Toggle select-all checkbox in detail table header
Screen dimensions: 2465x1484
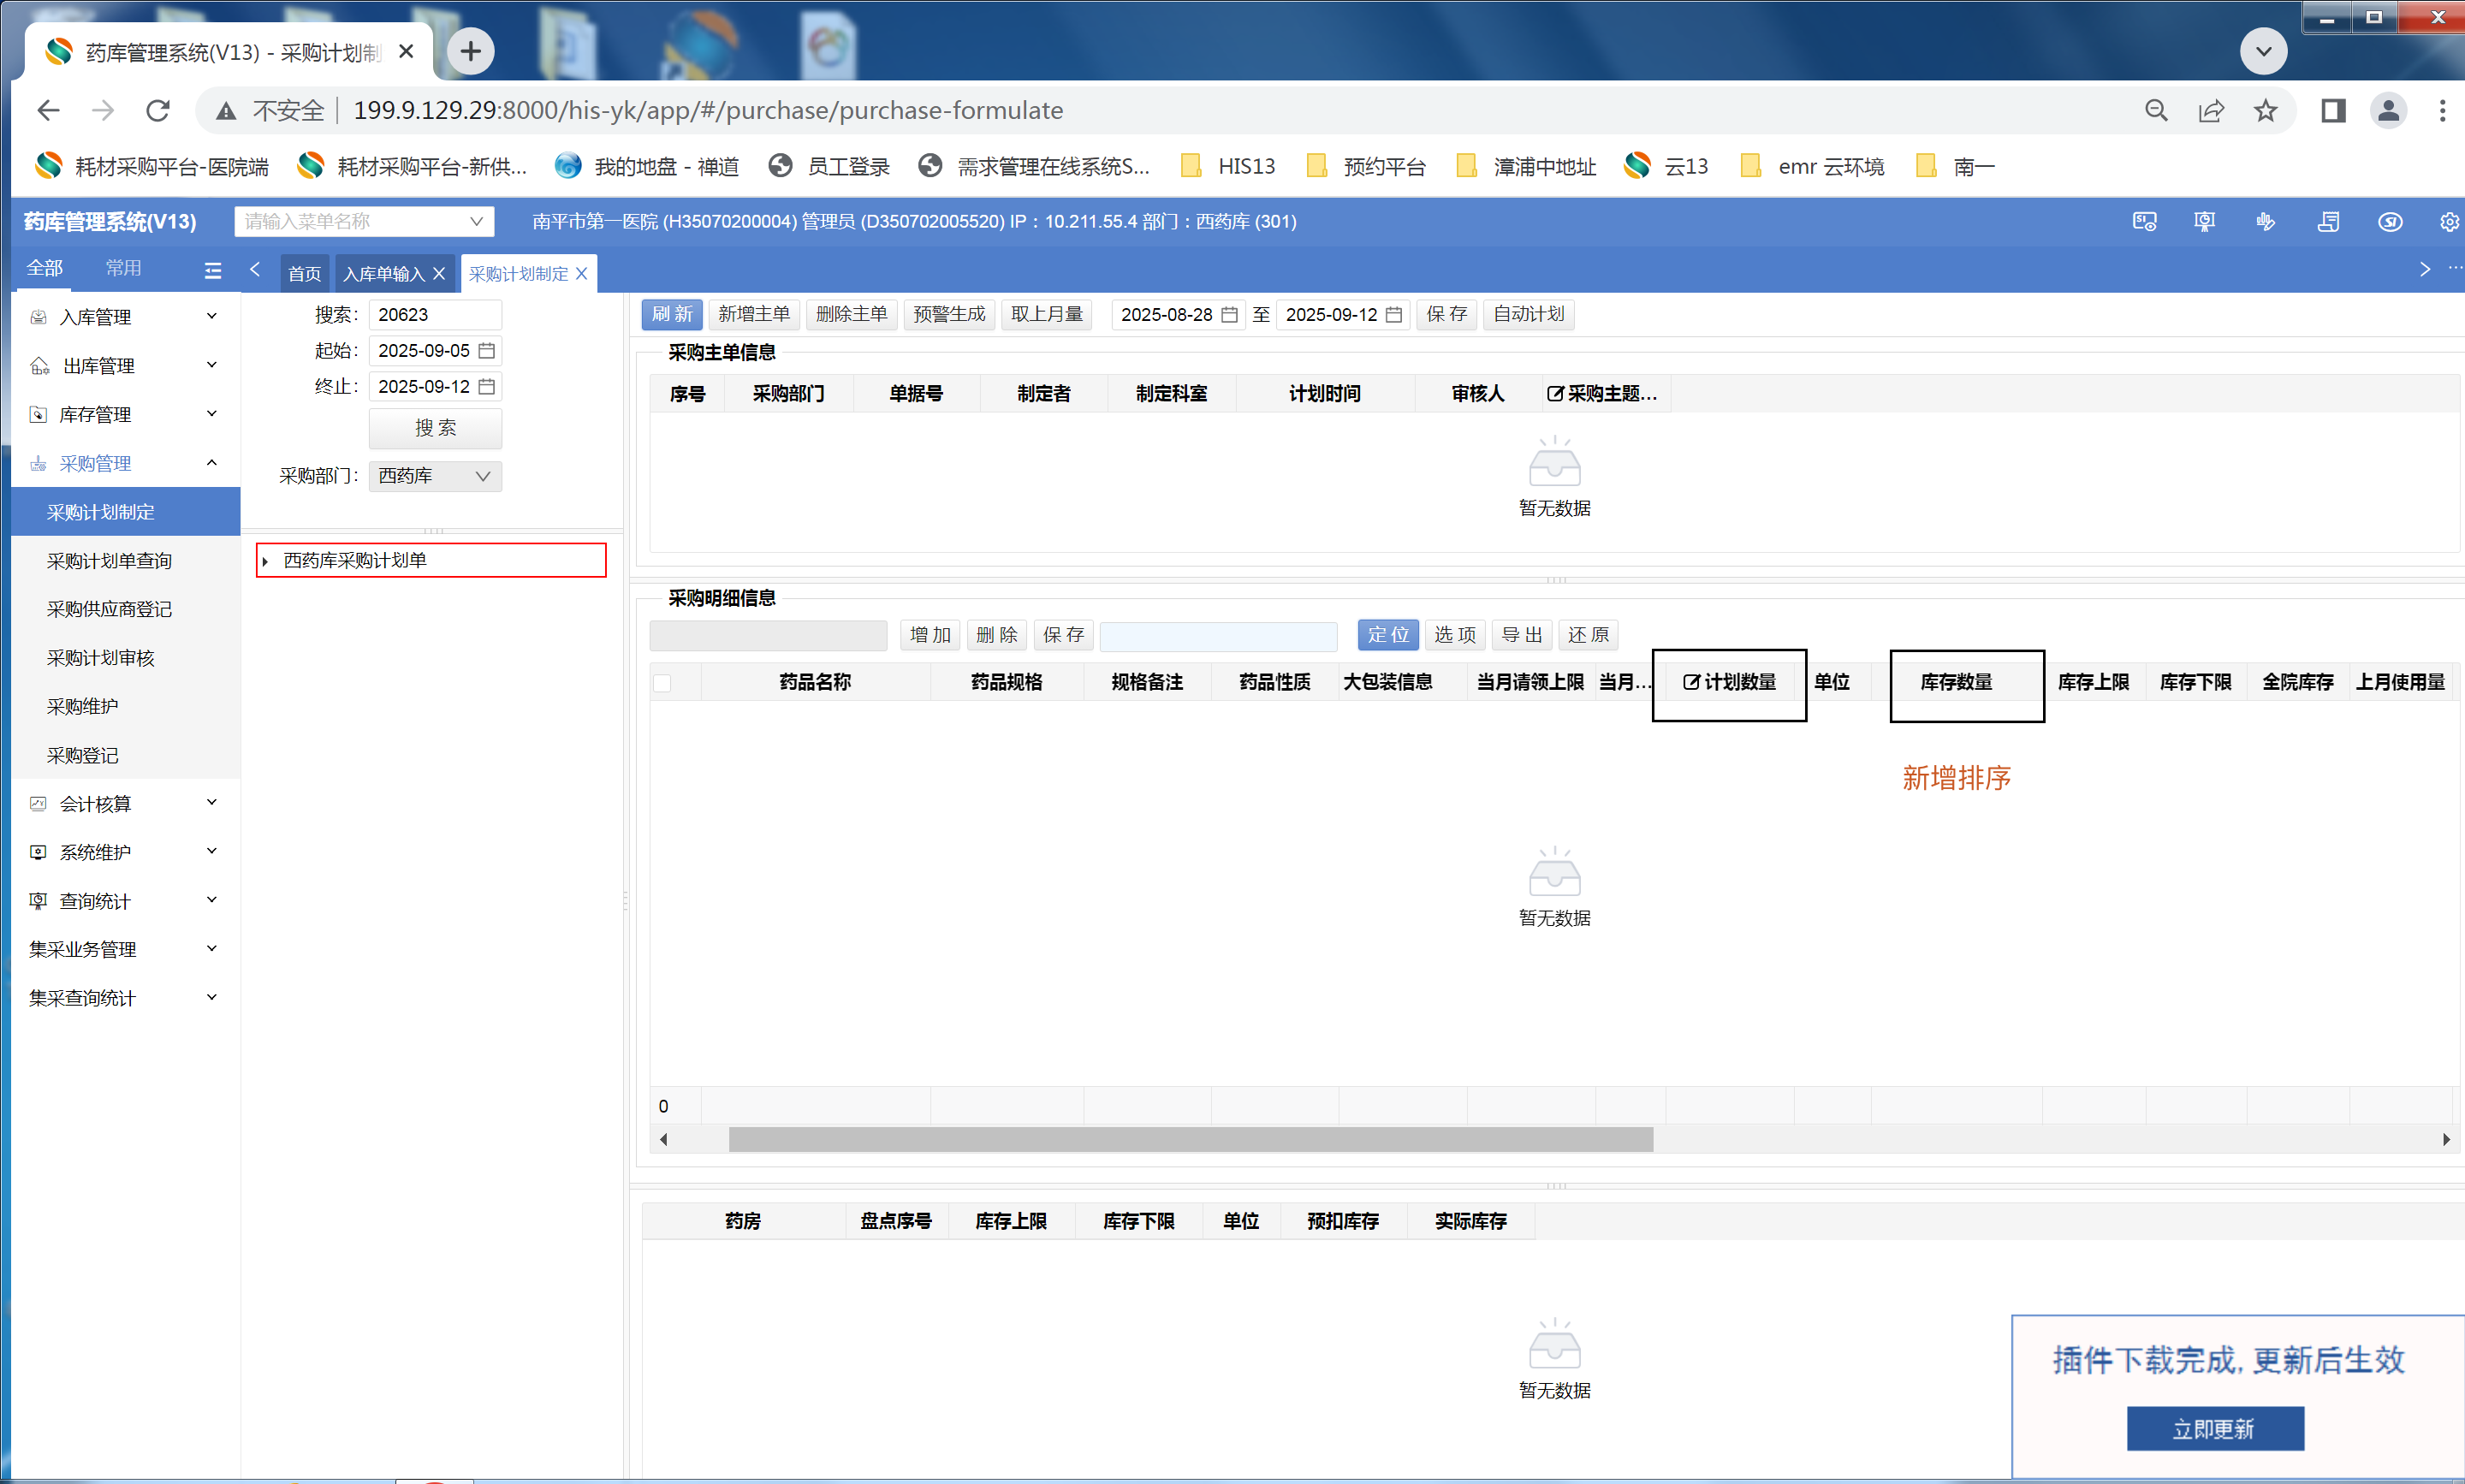click(662, 683)
